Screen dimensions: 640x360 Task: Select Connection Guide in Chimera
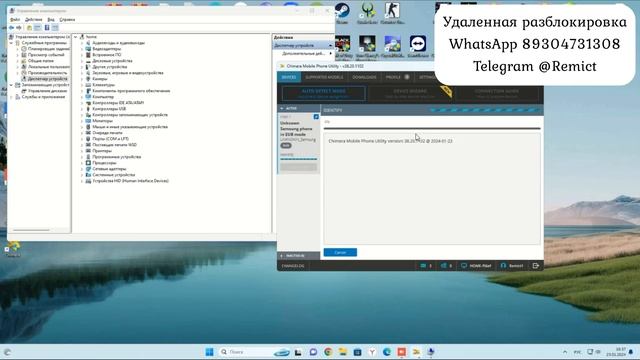[x=496, y=93]
